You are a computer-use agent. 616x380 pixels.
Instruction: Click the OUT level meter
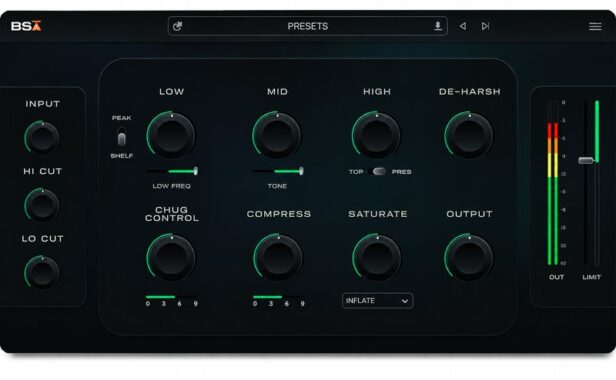(x=553, y=183)
